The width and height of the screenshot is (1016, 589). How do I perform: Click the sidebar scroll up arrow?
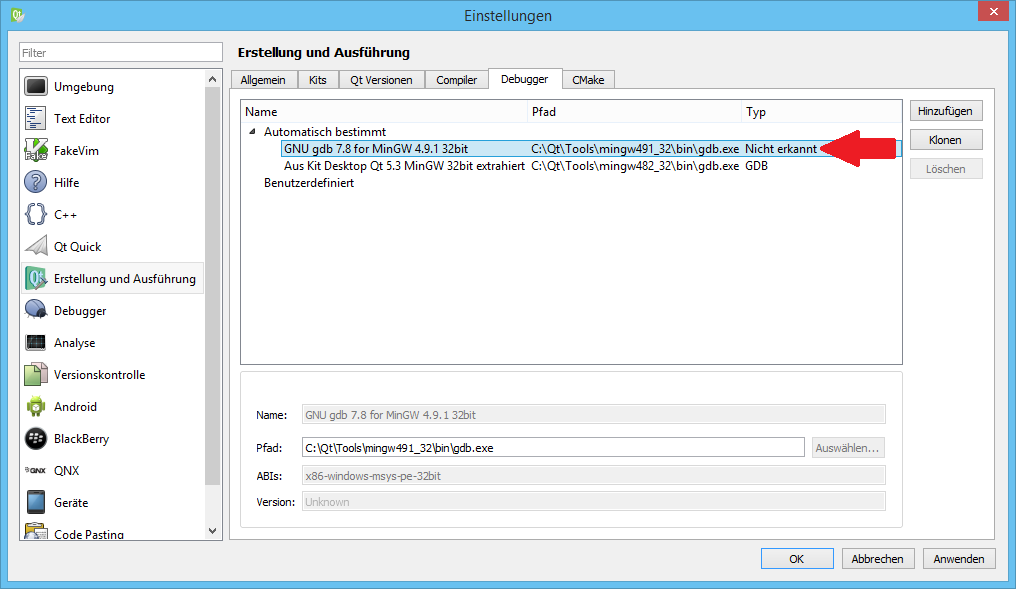[213, 79]
